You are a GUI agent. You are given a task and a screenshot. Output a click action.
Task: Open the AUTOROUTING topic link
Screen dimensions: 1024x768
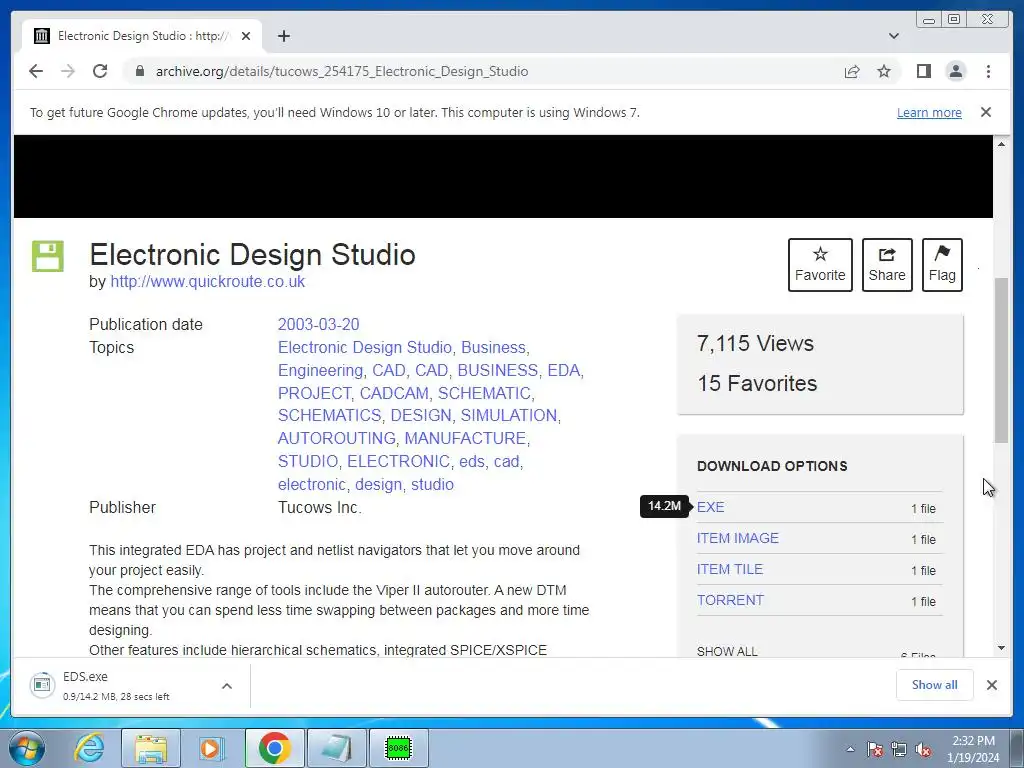click(x=336, y=438)
